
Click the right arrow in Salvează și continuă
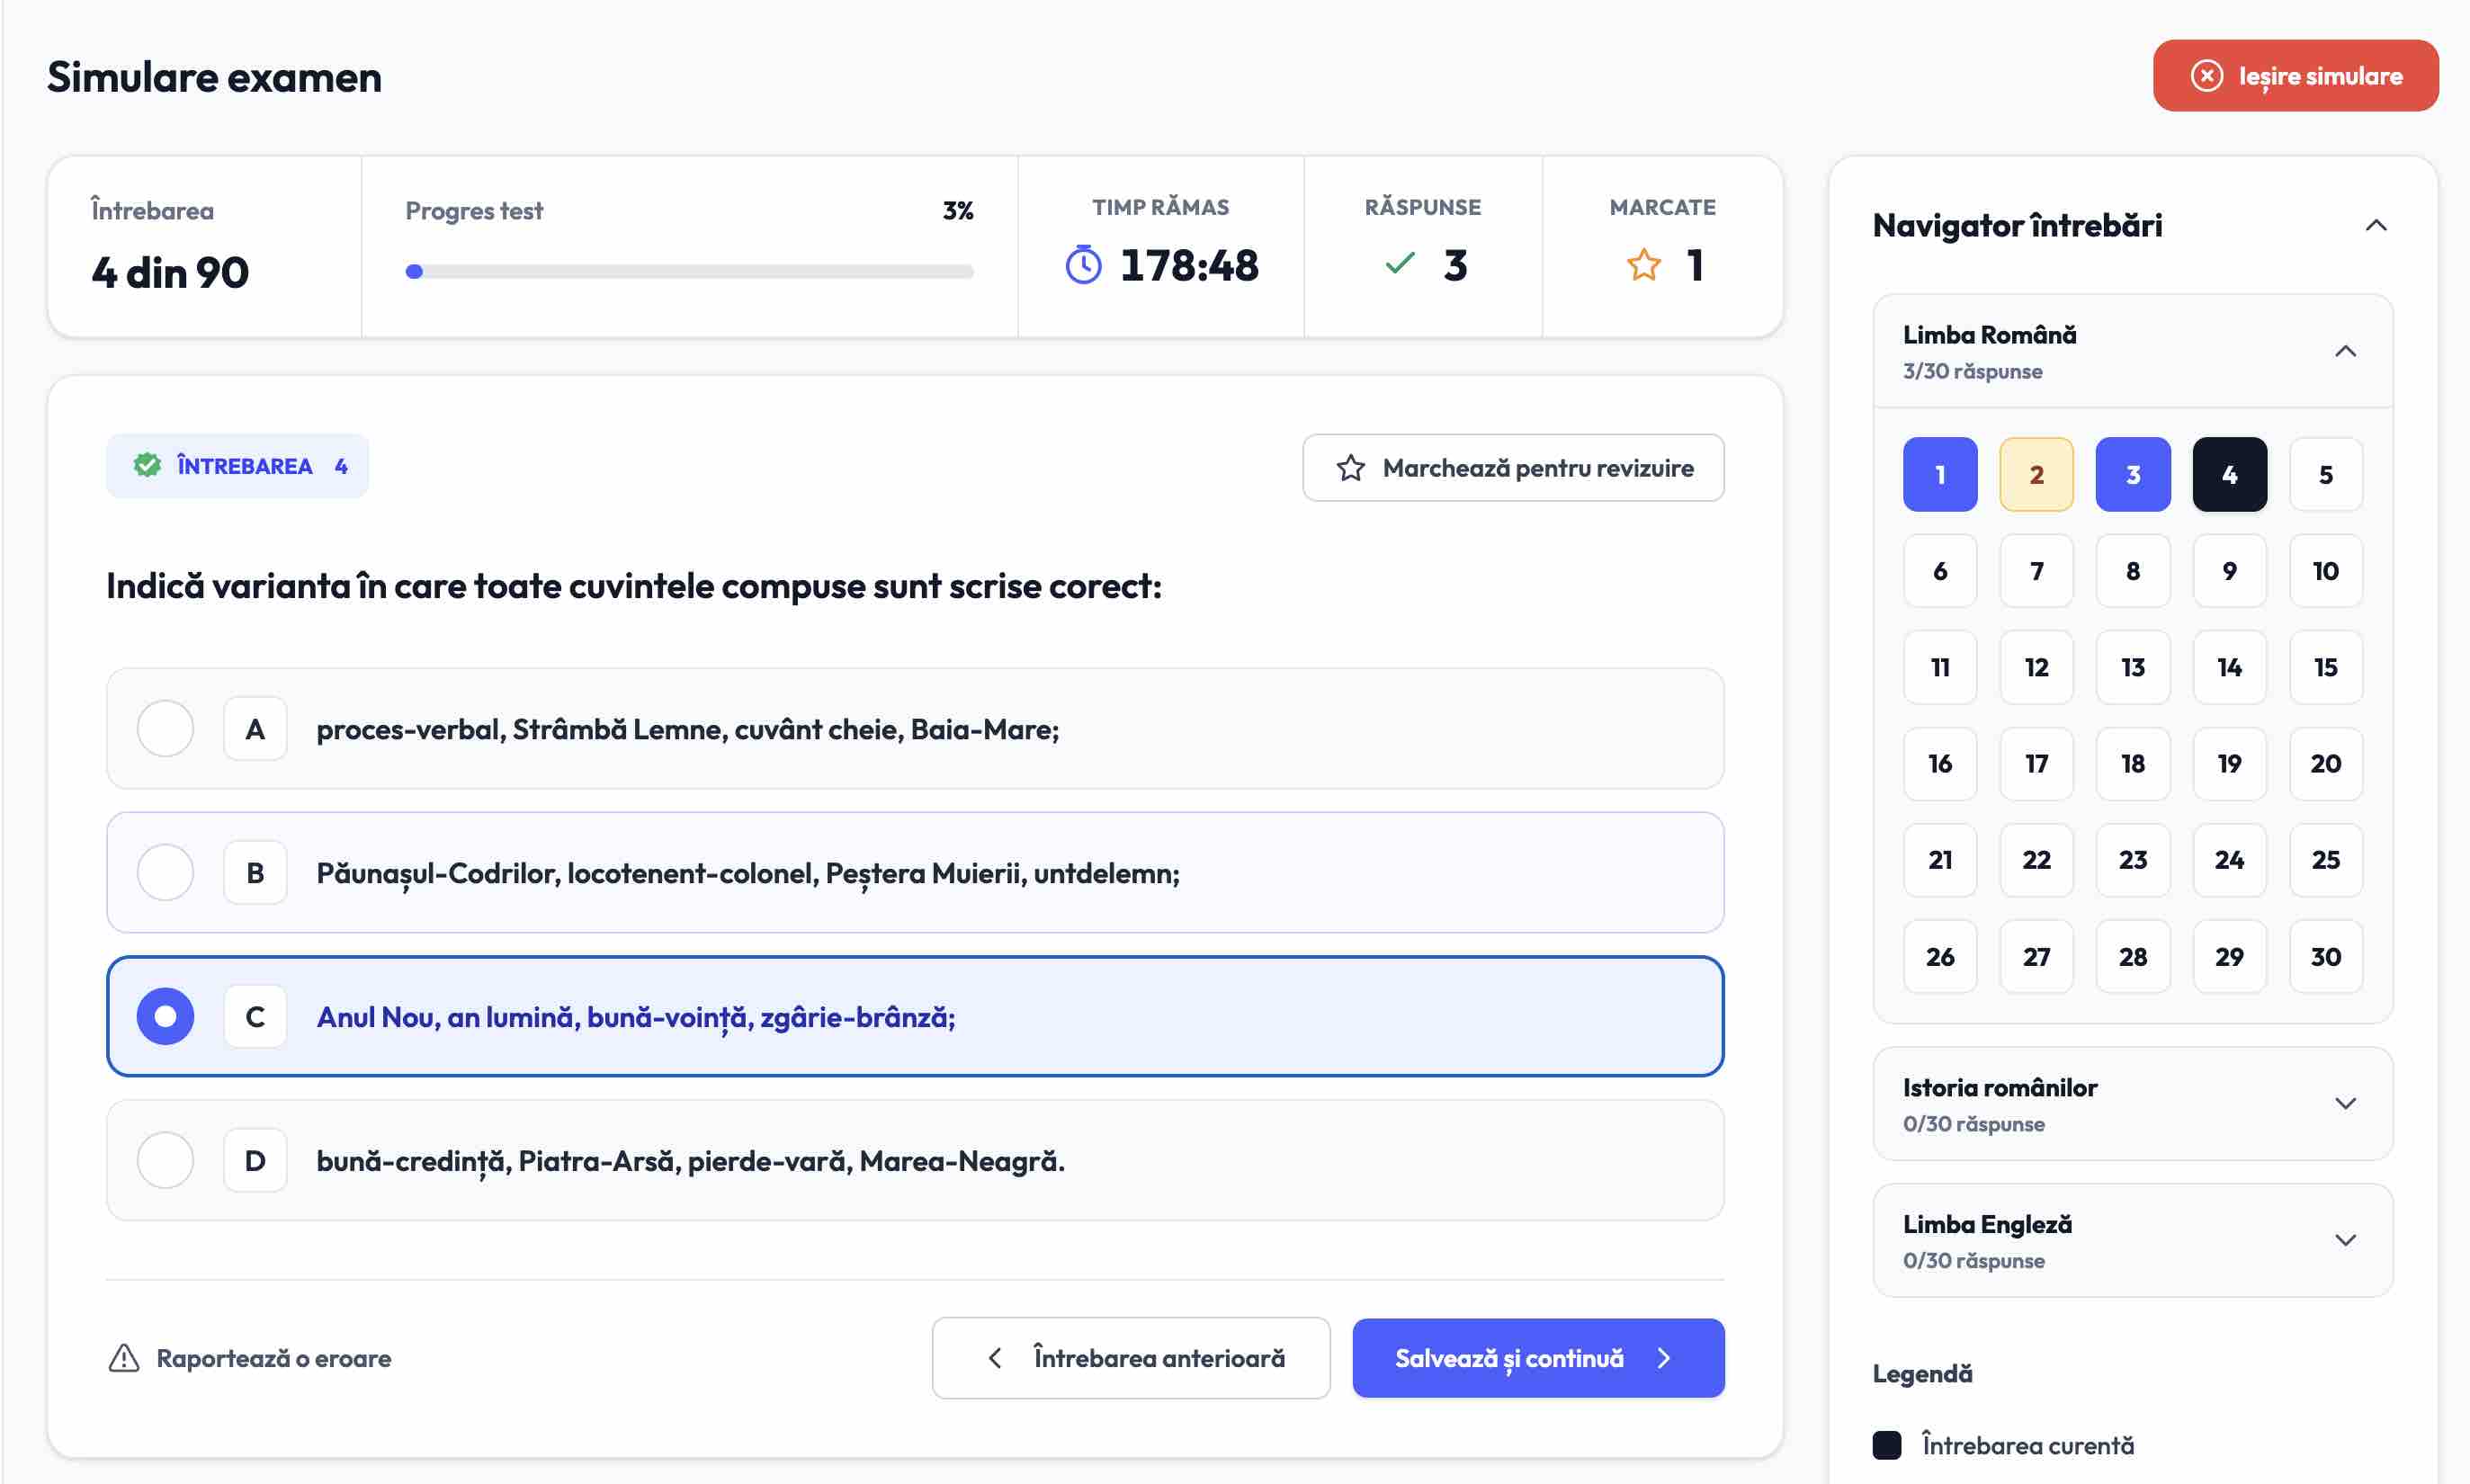[1664, 1358]
